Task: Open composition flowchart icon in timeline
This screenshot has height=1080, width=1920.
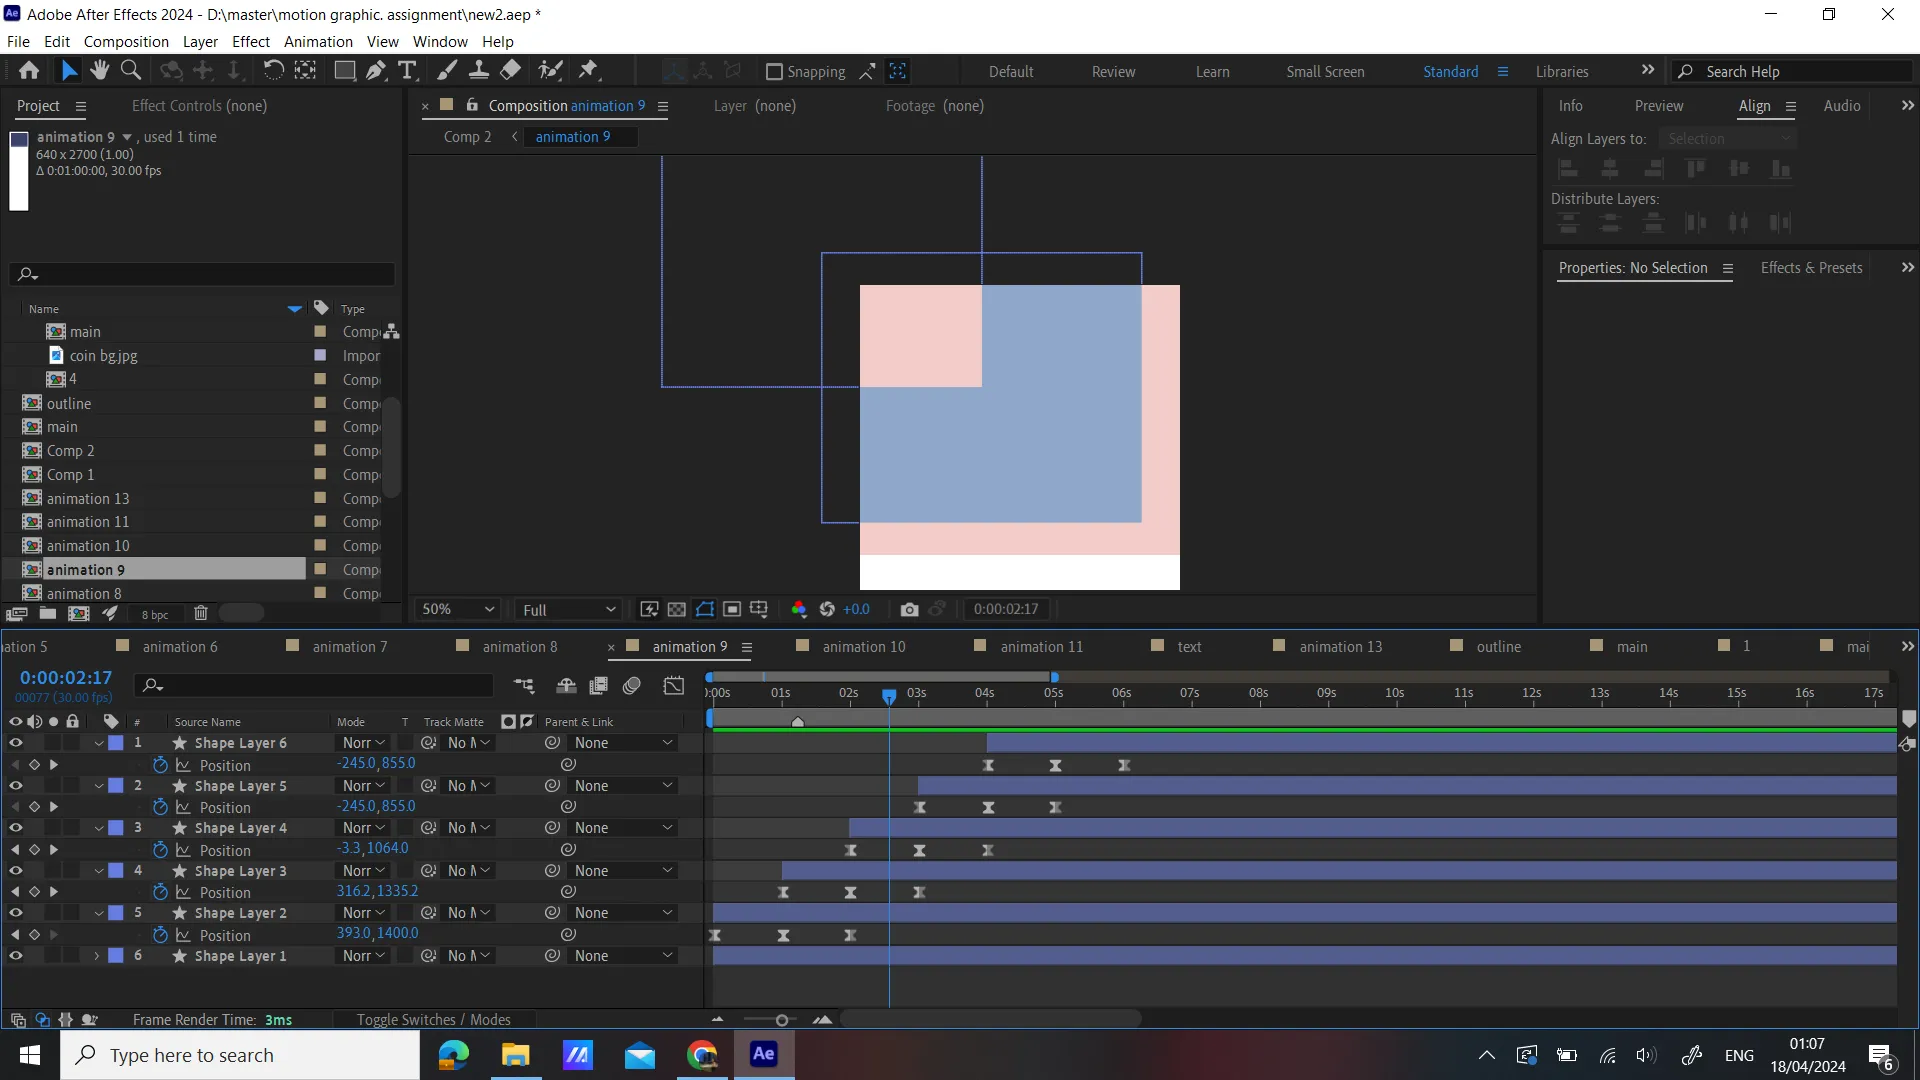Action: pyautogui.click(x=524, y=685)
